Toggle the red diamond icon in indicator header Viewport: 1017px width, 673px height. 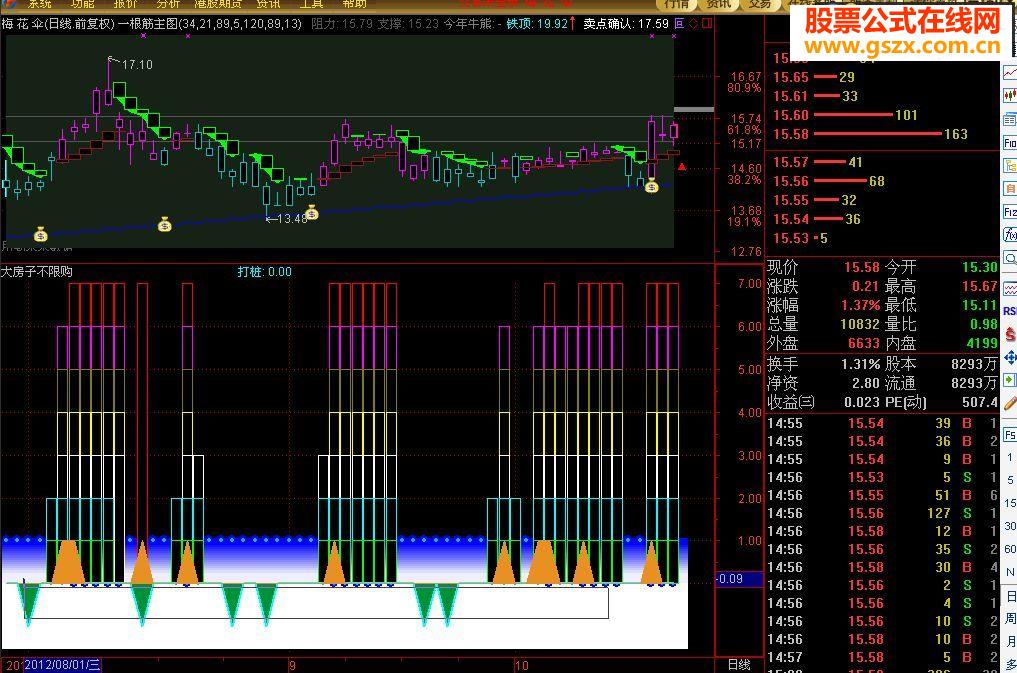(693, 23)
